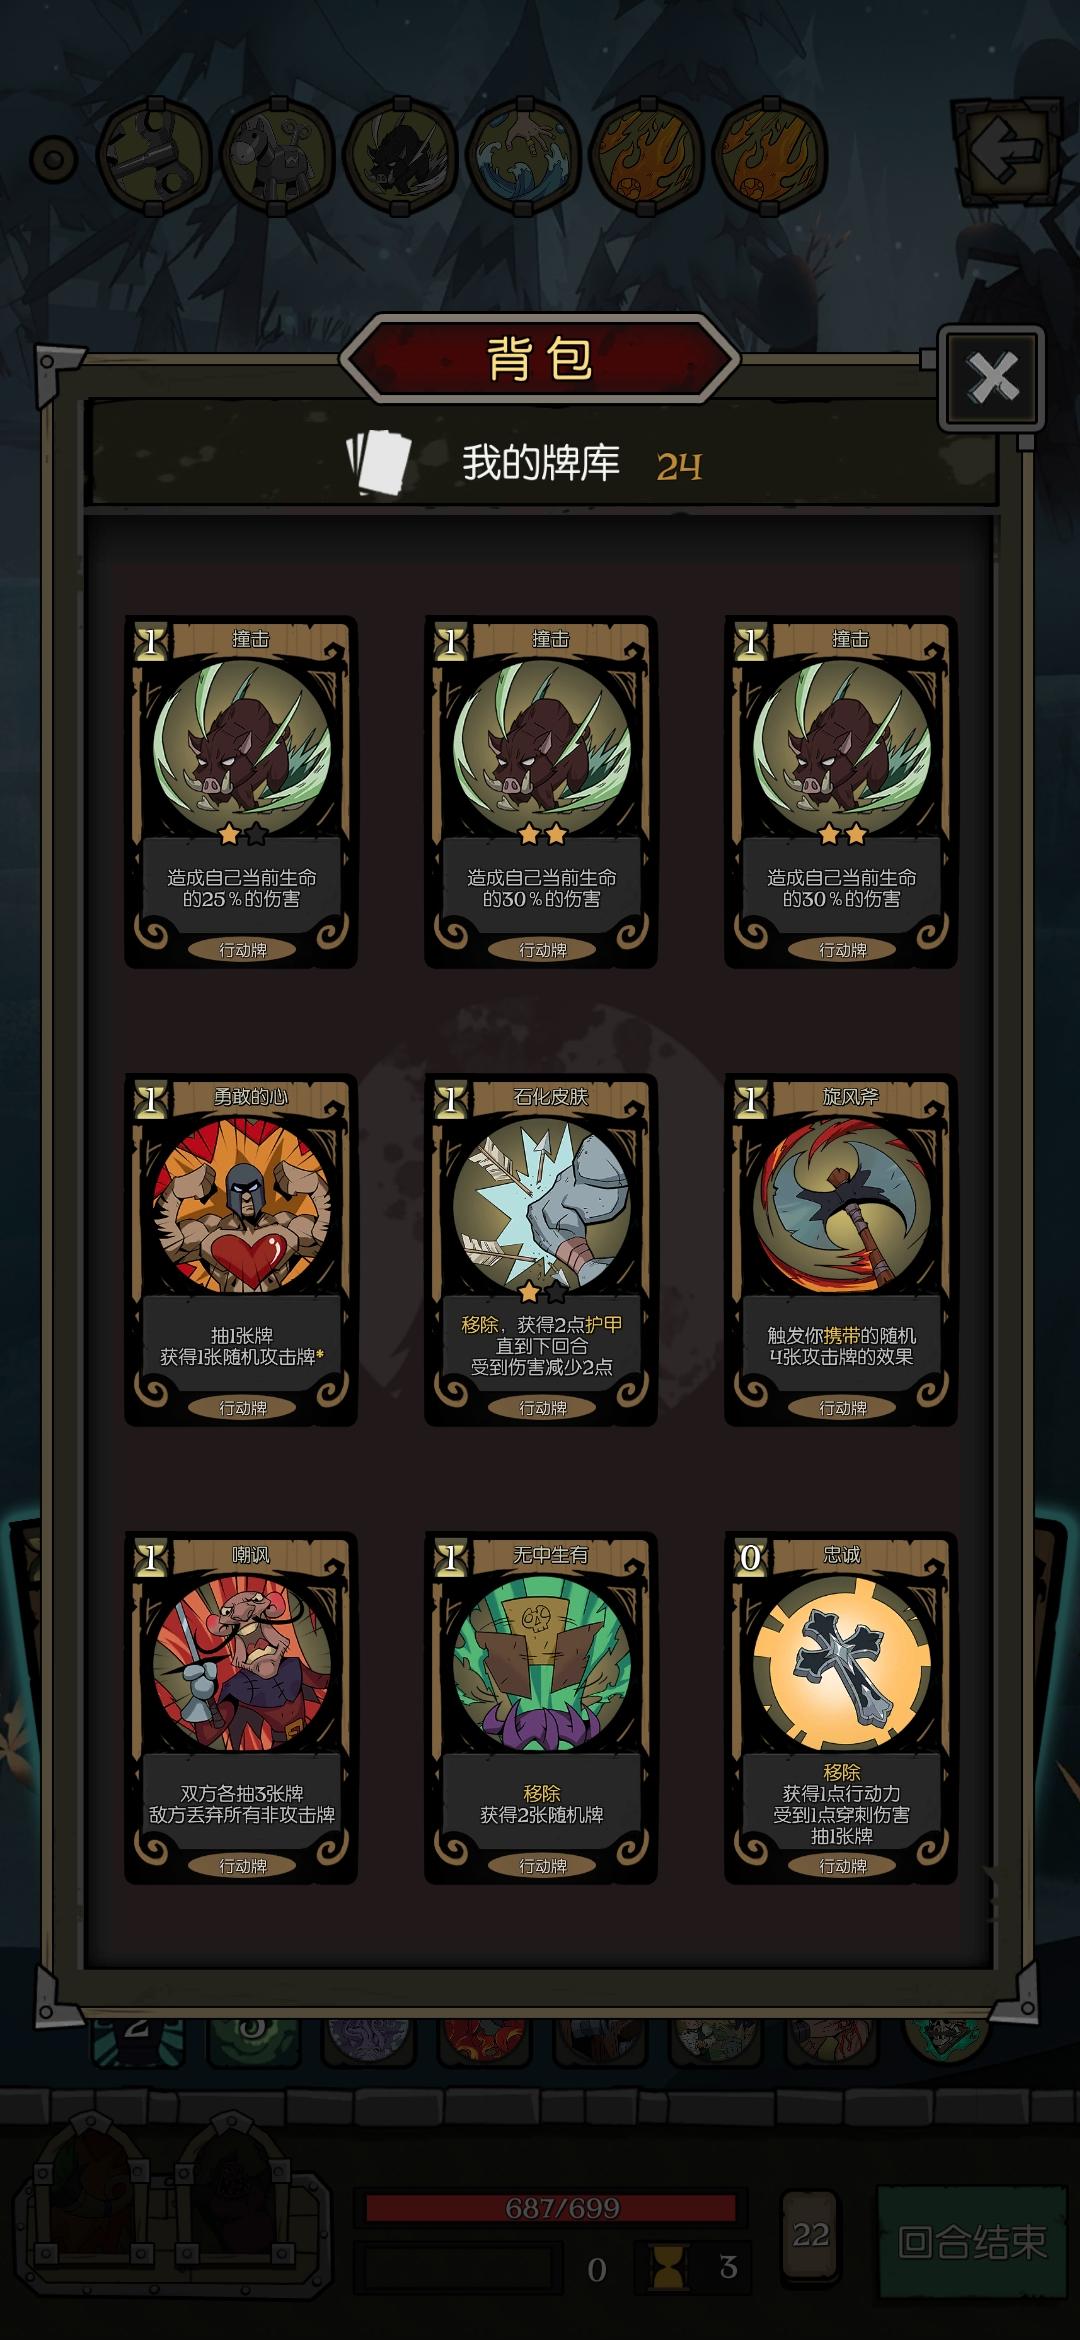Viewport: 1080px width, 2340px height.
Task: Close the 背包 backpack panel
Action: tap(992, 378)
